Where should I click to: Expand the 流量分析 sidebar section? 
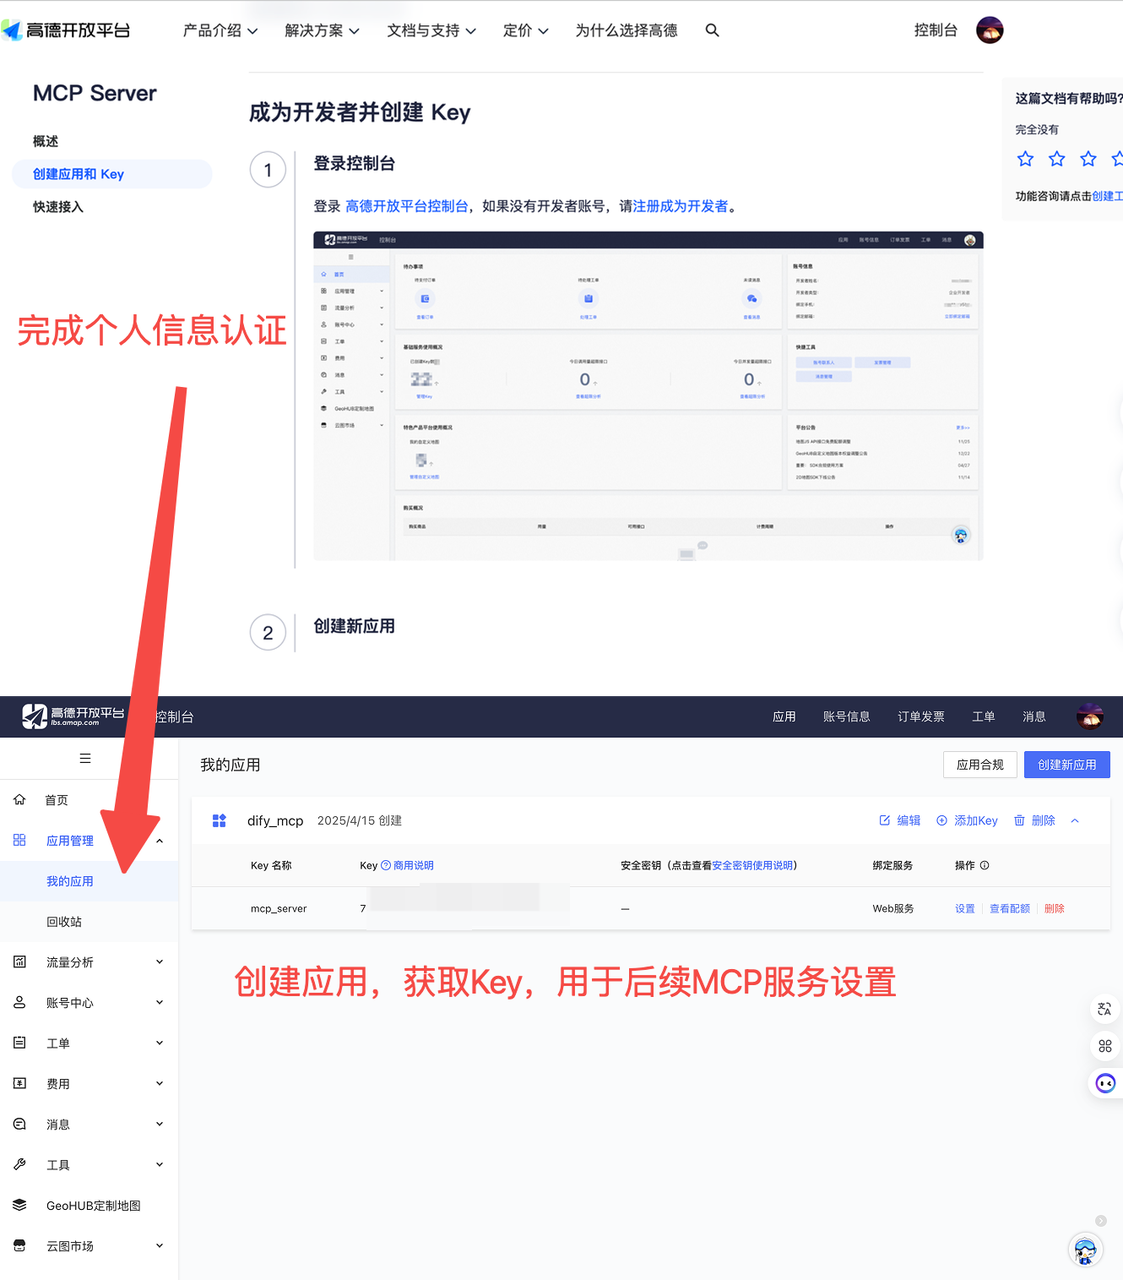[160, 962]
